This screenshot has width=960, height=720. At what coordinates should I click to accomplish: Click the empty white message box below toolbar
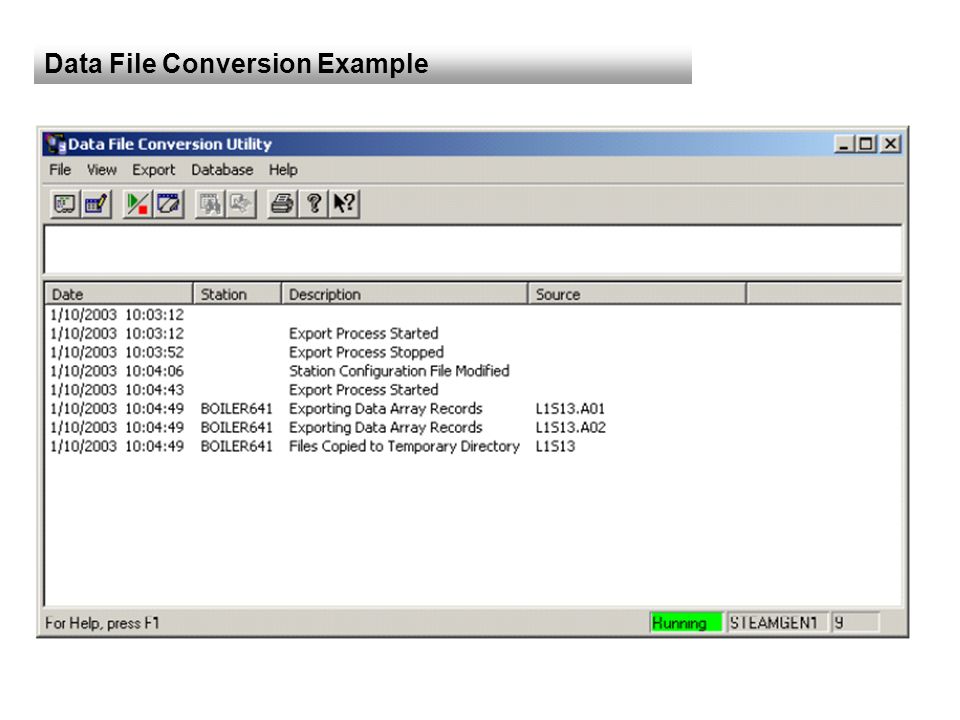tap(473, 250)
